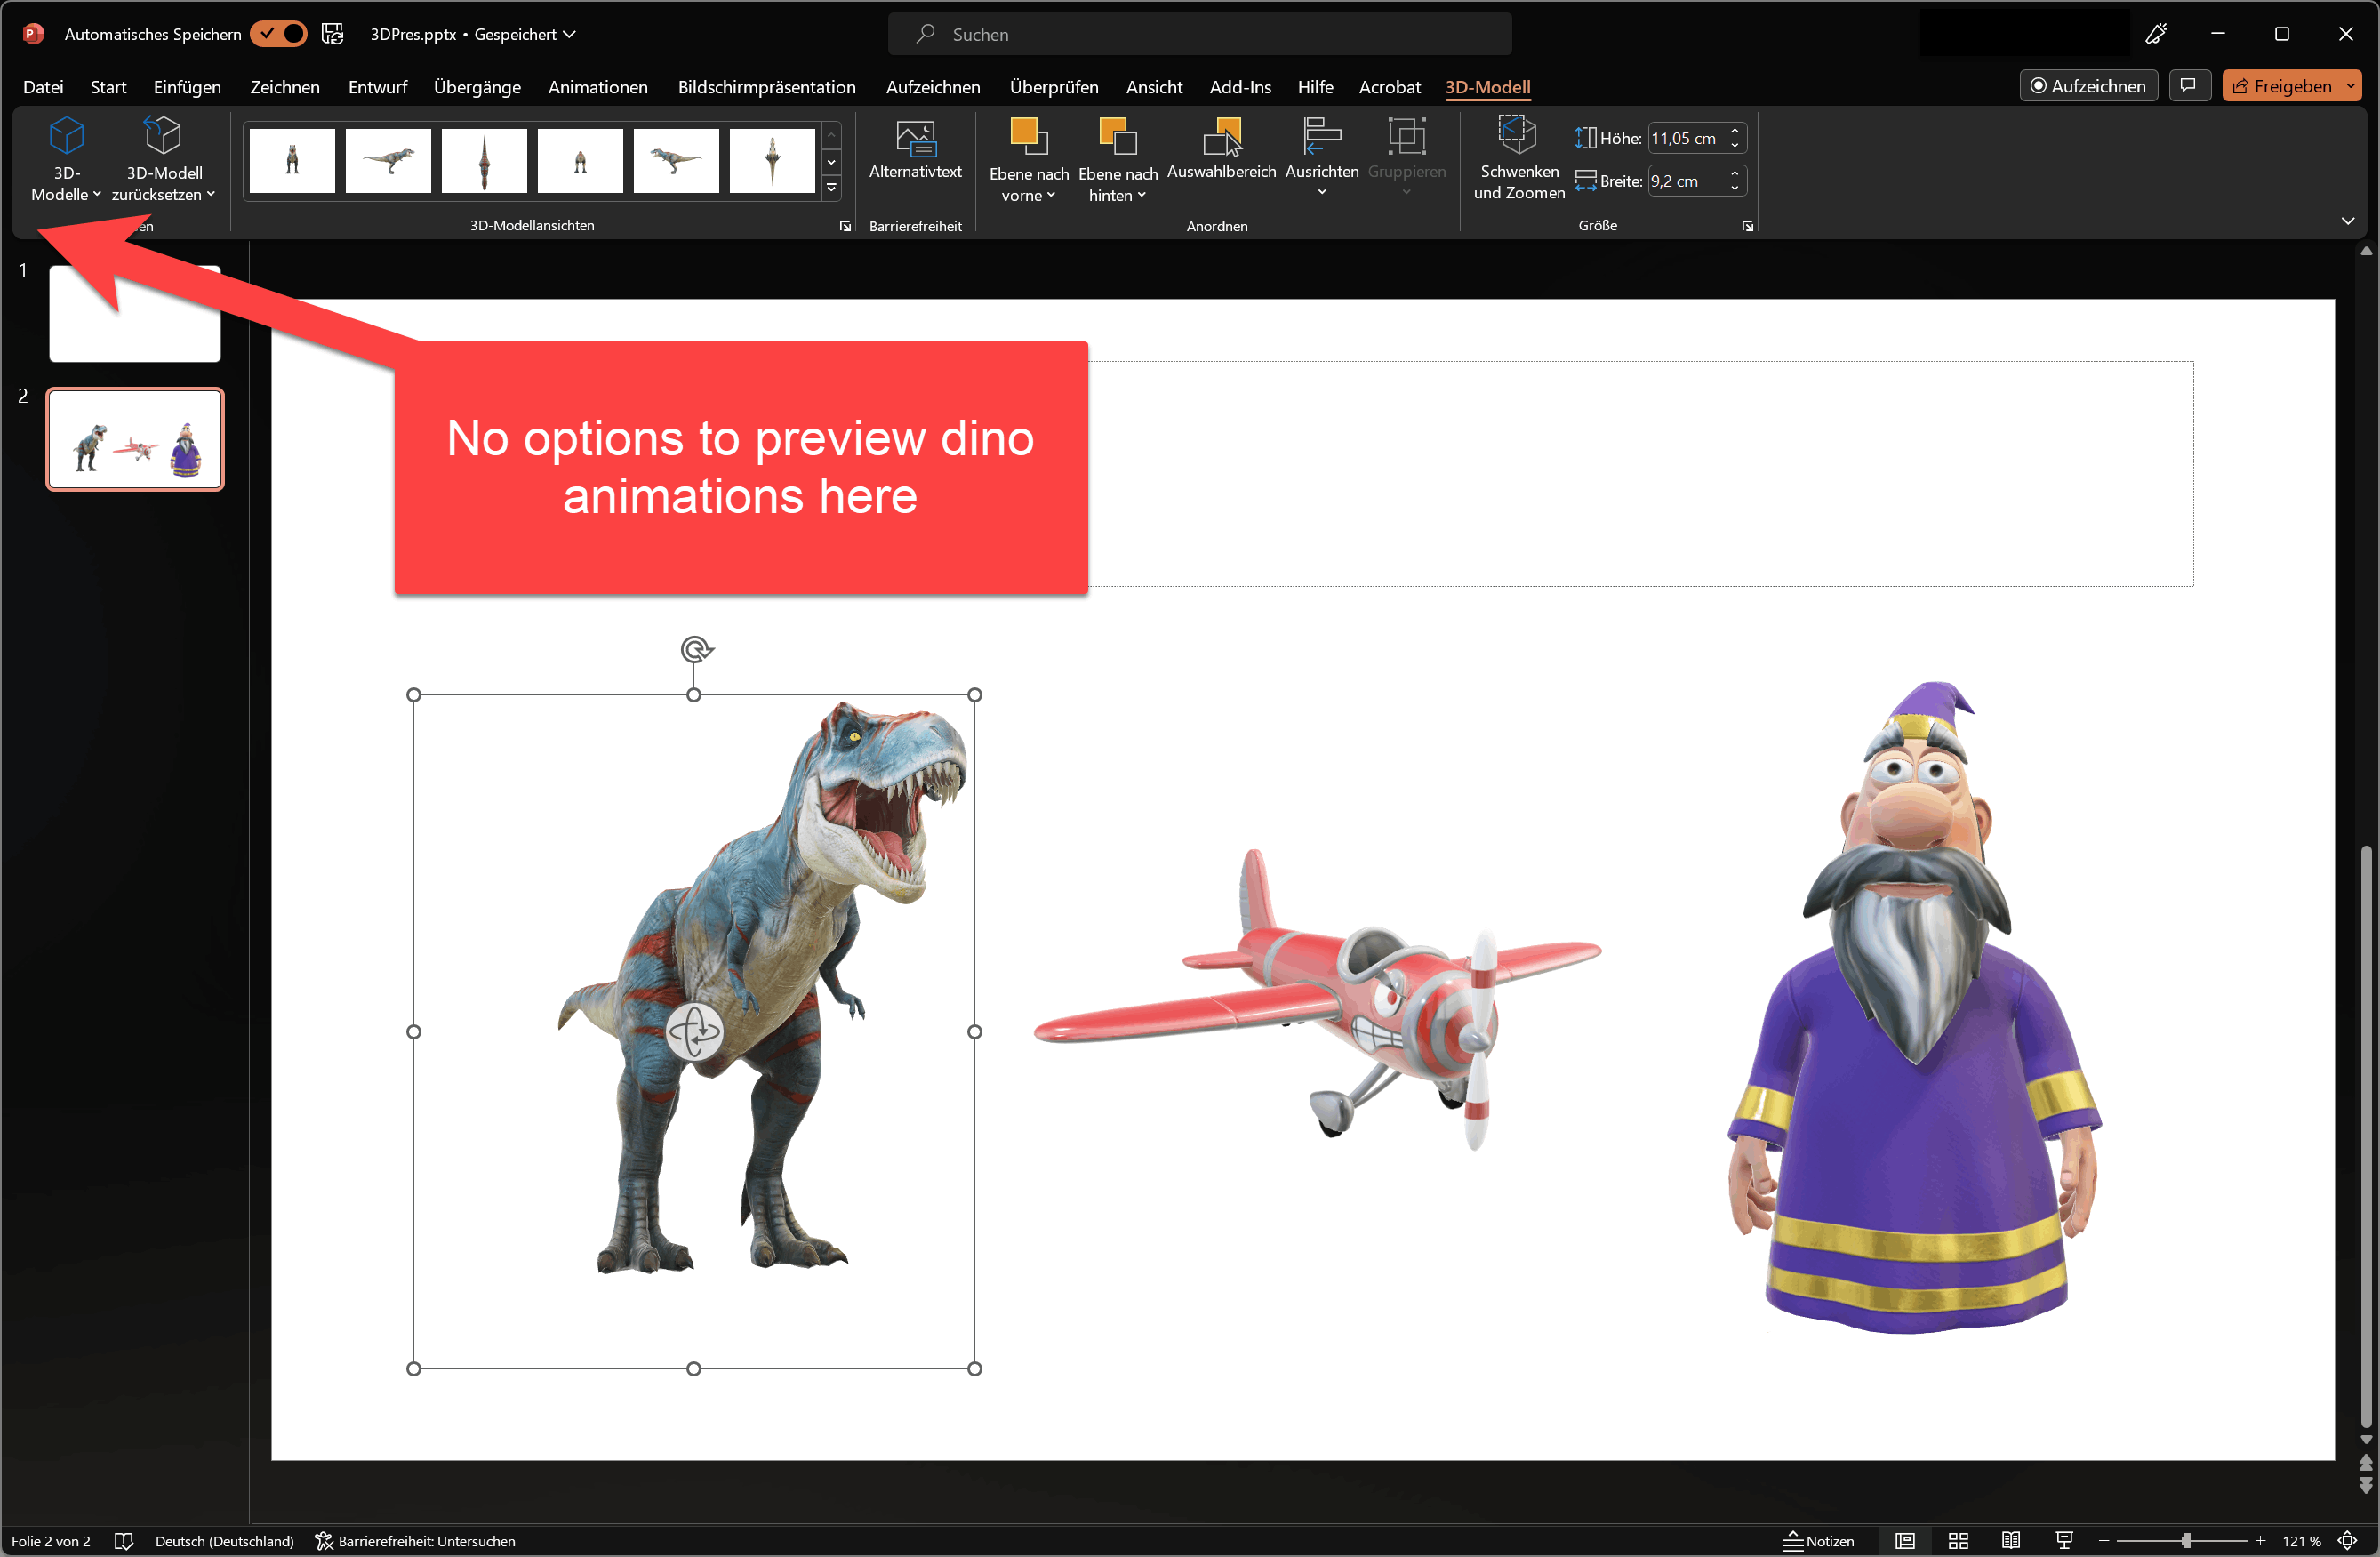Switch to slide sorter view
This screenshot has width=2380, height=1557.
tap(1959, 1541)
